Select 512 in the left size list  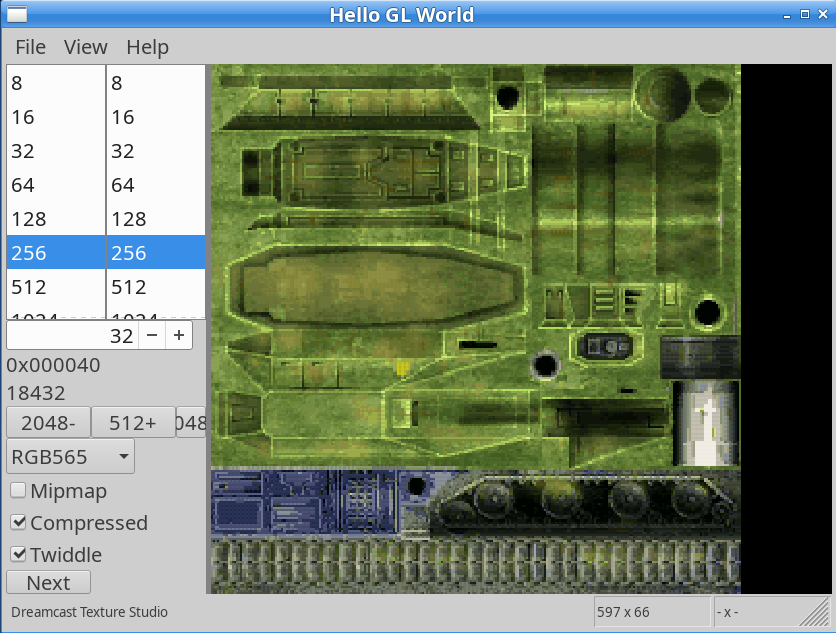[56, 287]
